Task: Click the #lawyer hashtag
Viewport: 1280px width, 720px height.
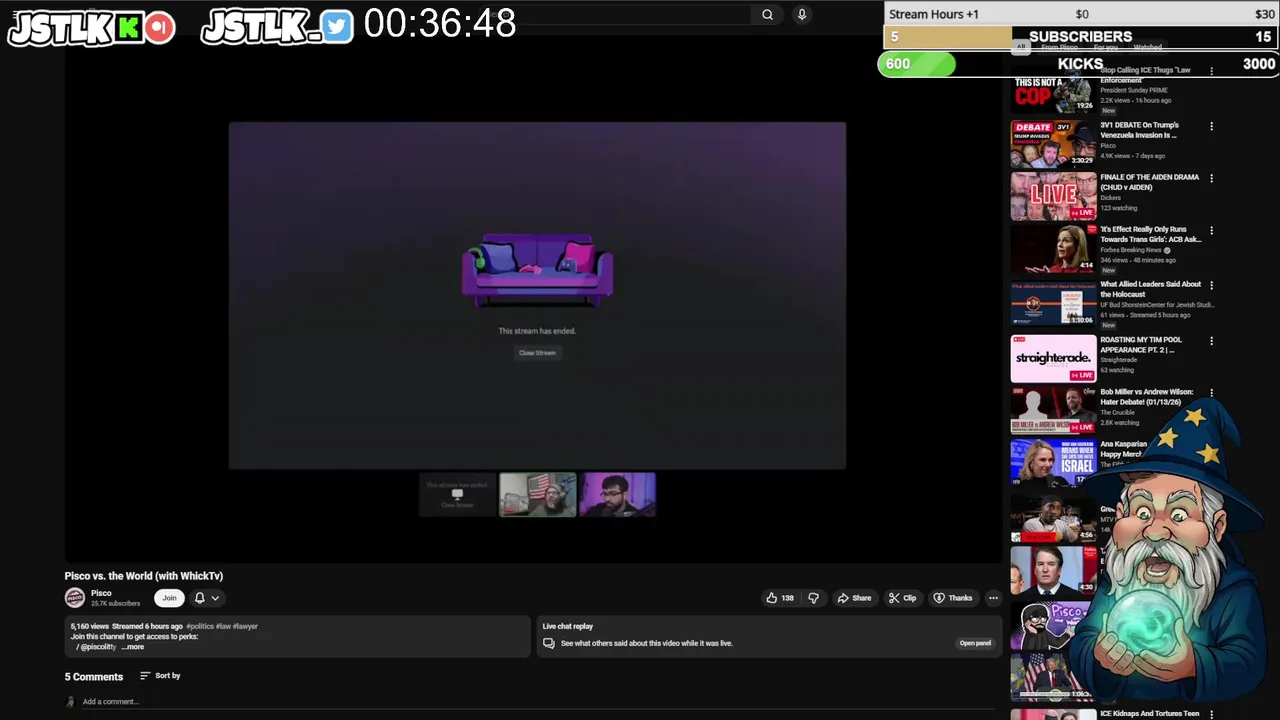Action: 245,626
